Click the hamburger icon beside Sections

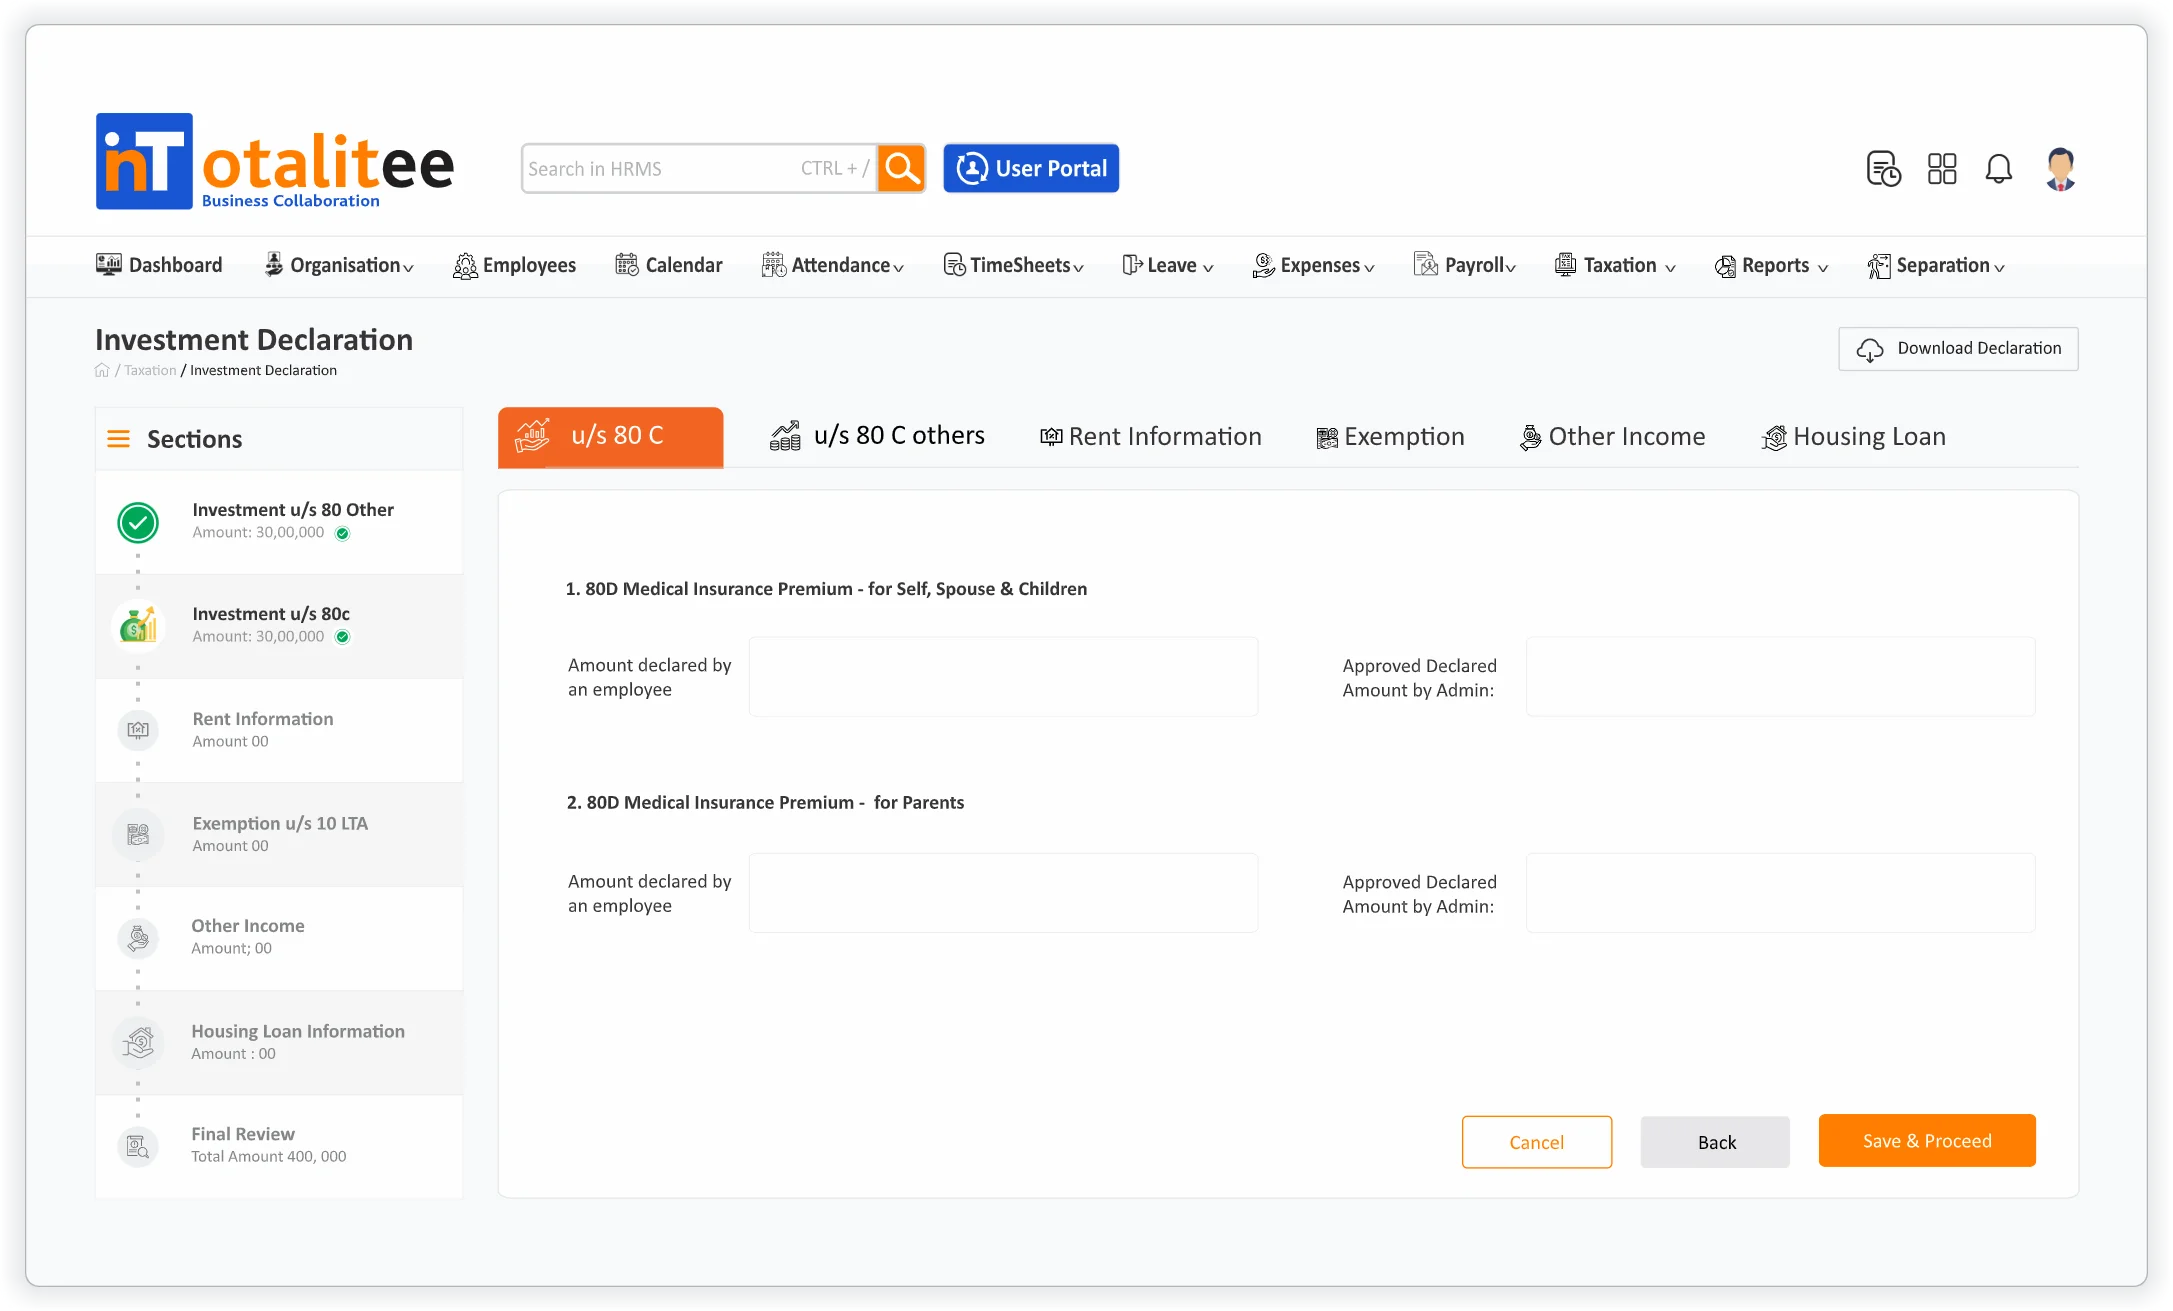point(118,439)
